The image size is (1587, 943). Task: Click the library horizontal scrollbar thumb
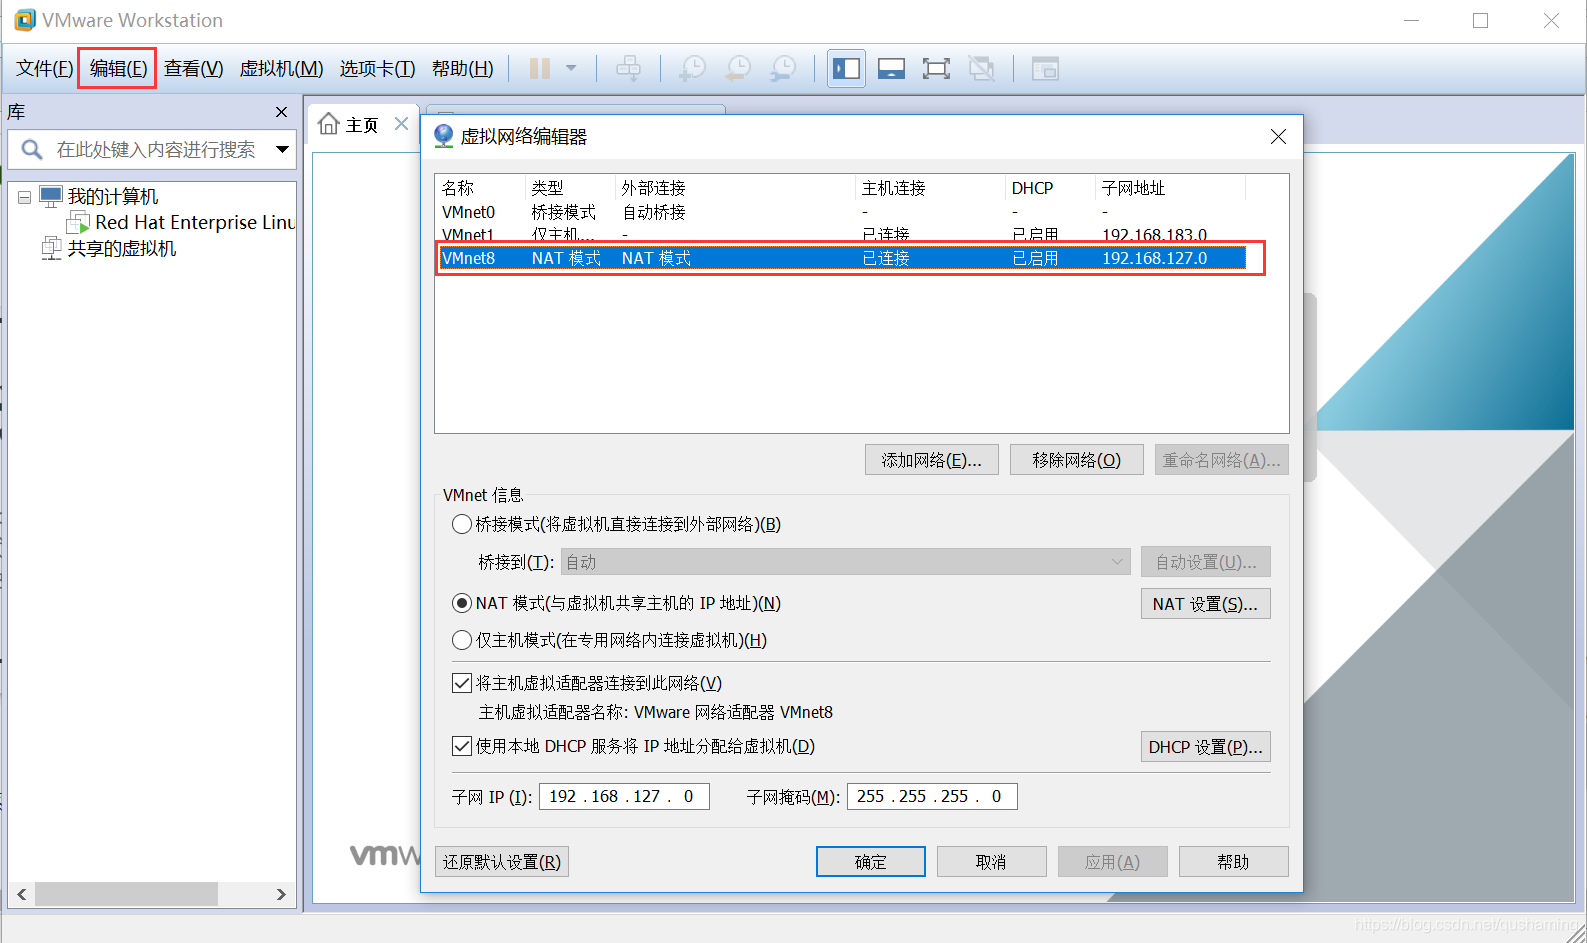pyautogui.click(x=126, y=894)
